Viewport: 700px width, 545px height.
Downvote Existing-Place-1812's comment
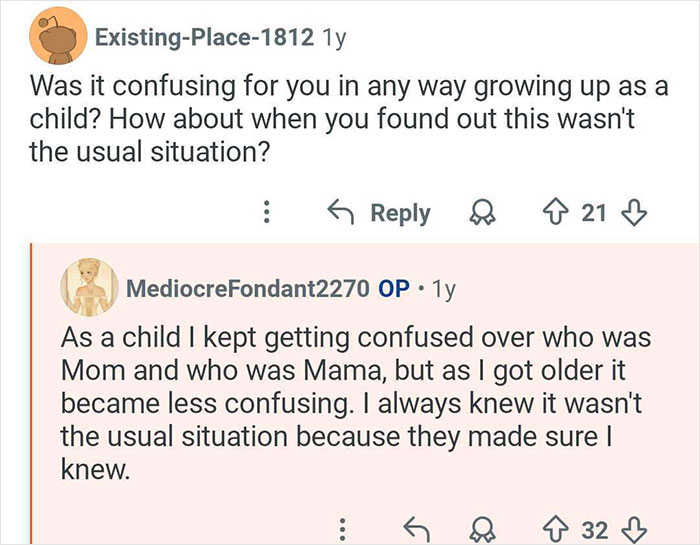tap(633, 213)
